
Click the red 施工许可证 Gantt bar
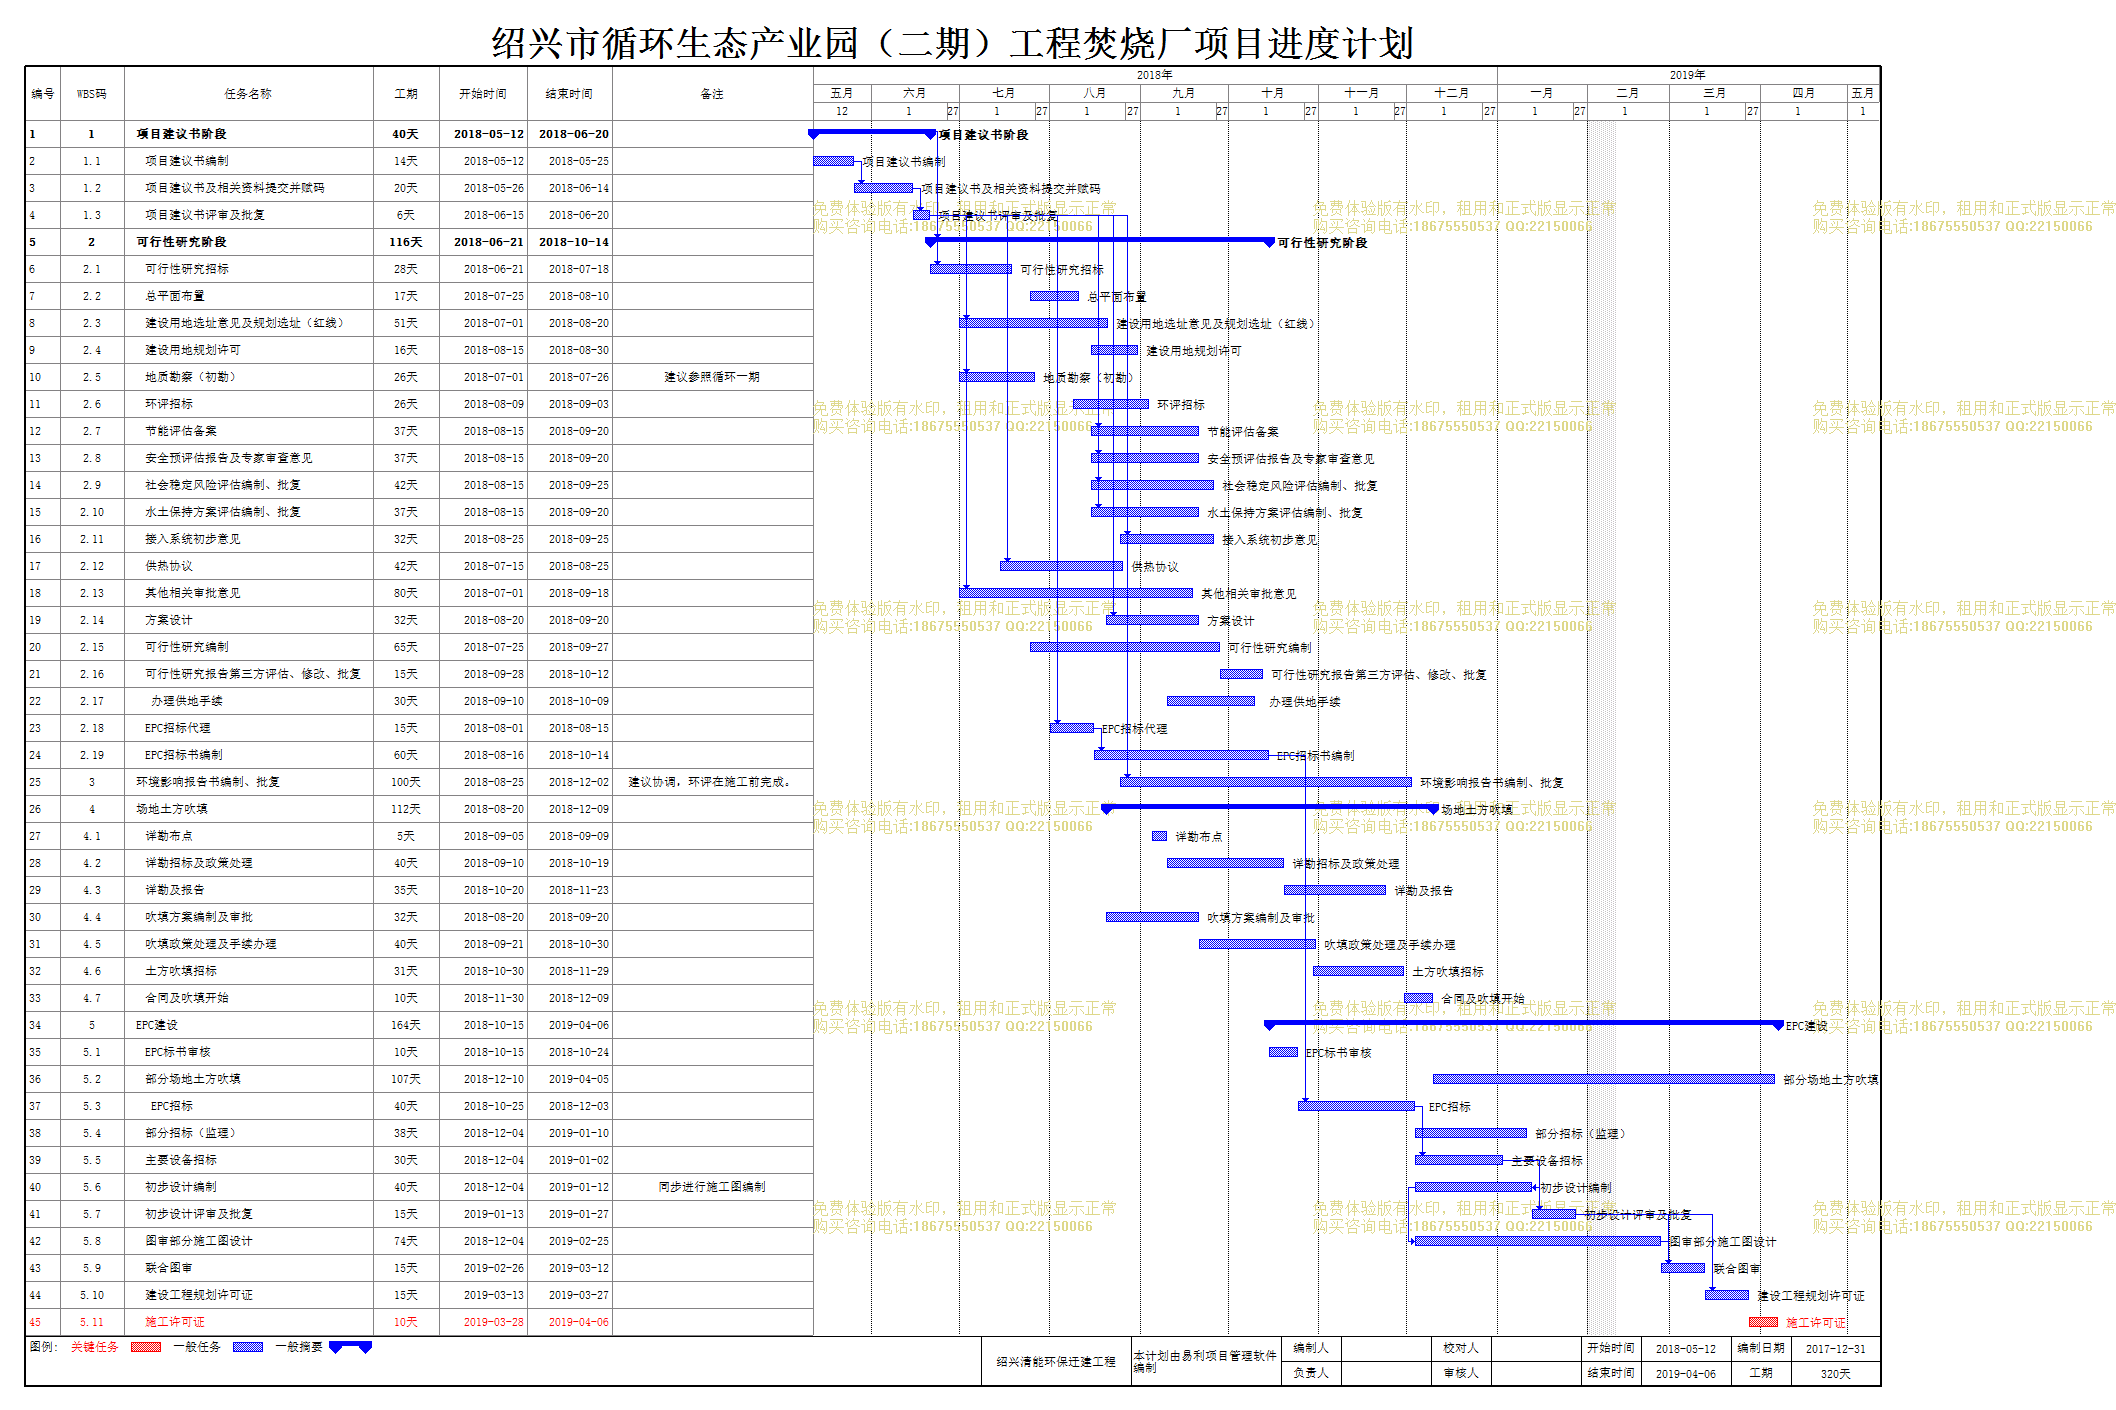1763,1322
